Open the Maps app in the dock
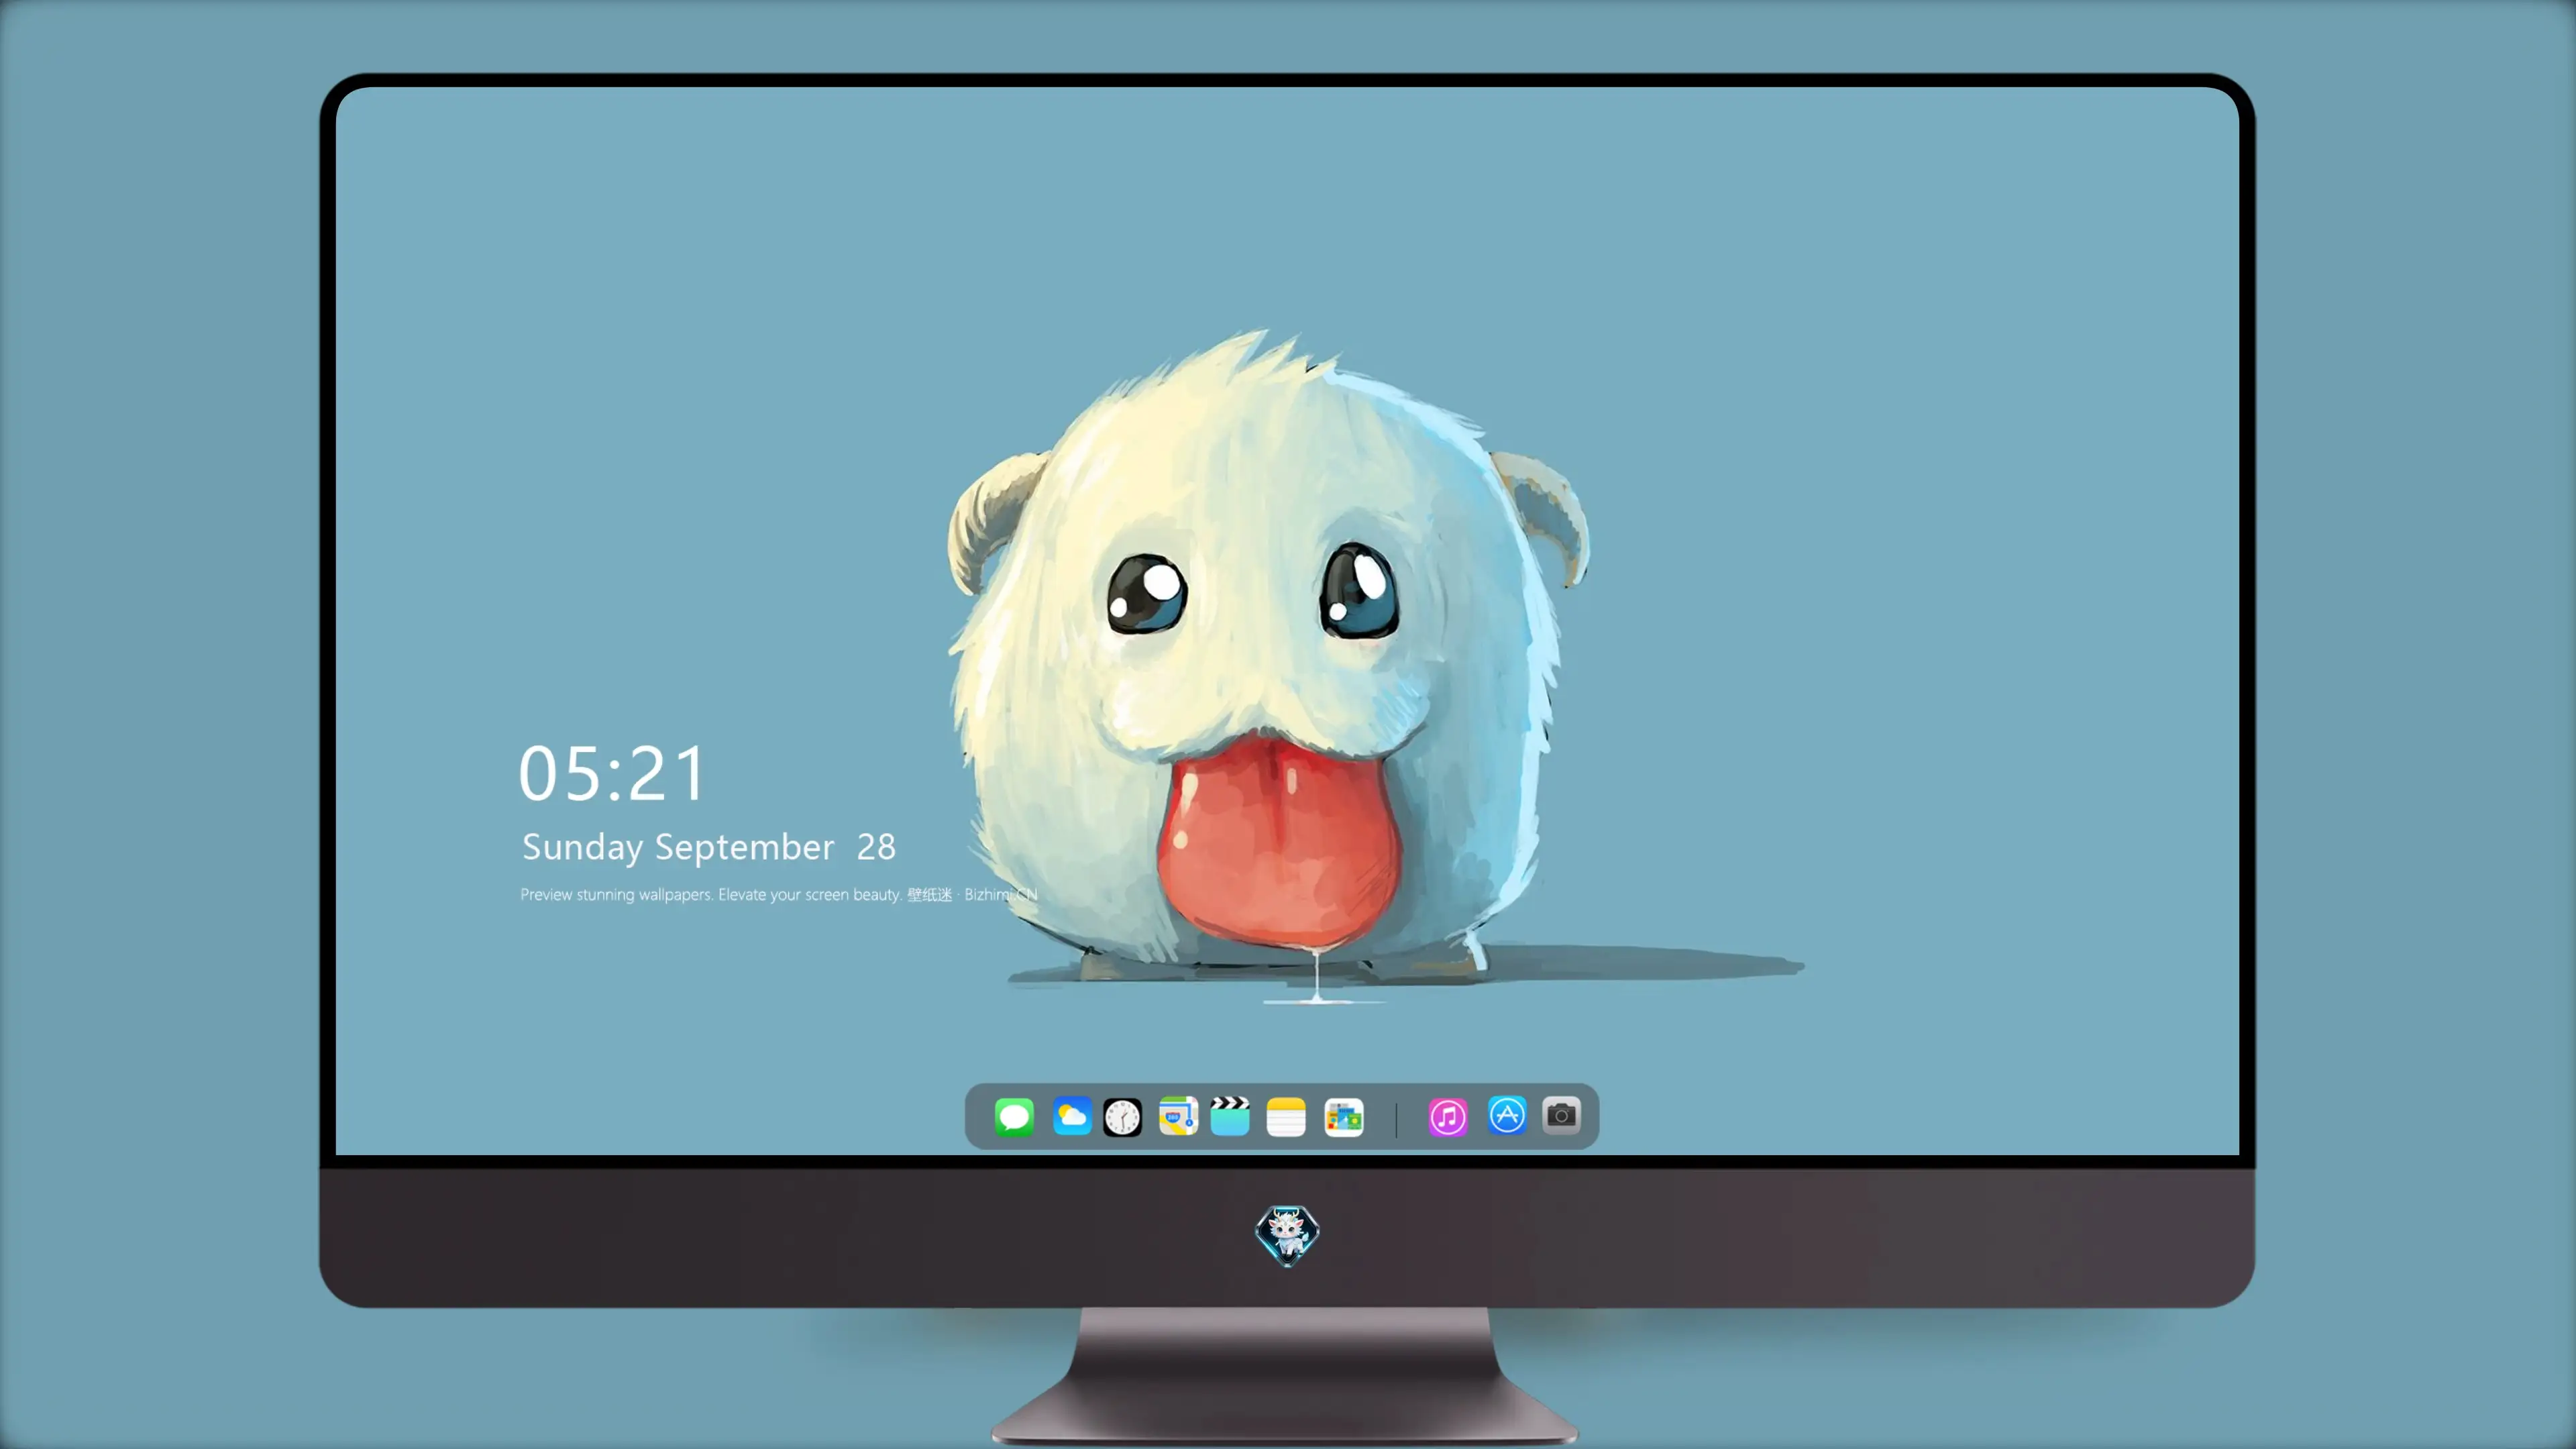 point(1178,1117)
